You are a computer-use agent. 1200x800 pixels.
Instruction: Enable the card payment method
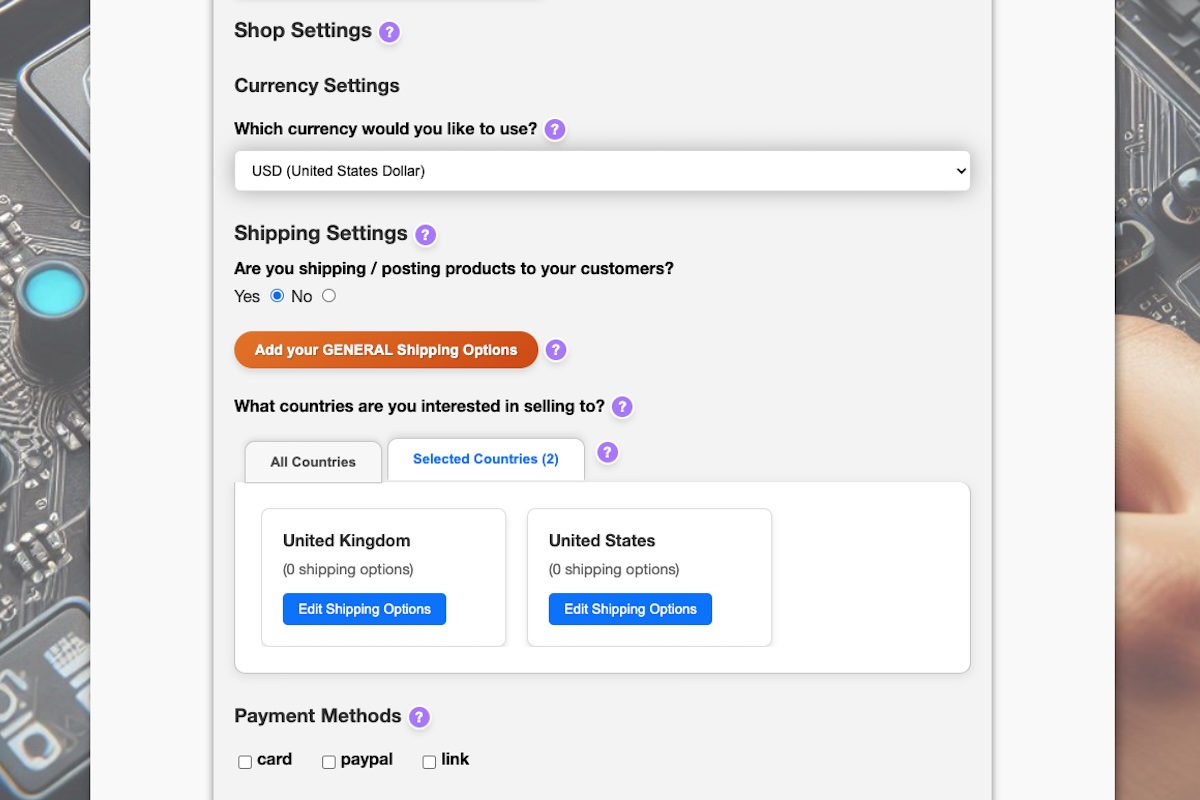244,761
